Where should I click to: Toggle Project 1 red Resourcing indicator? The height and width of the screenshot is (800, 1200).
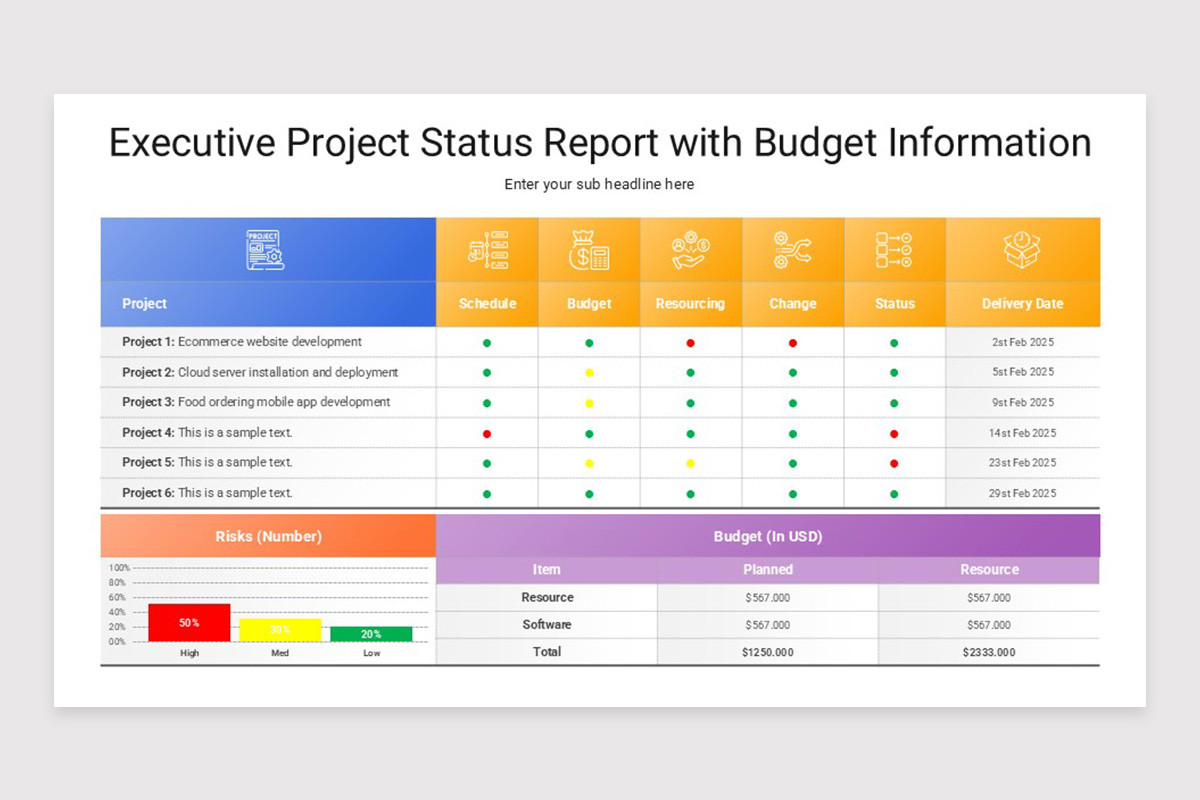click(x=691, y=341)
